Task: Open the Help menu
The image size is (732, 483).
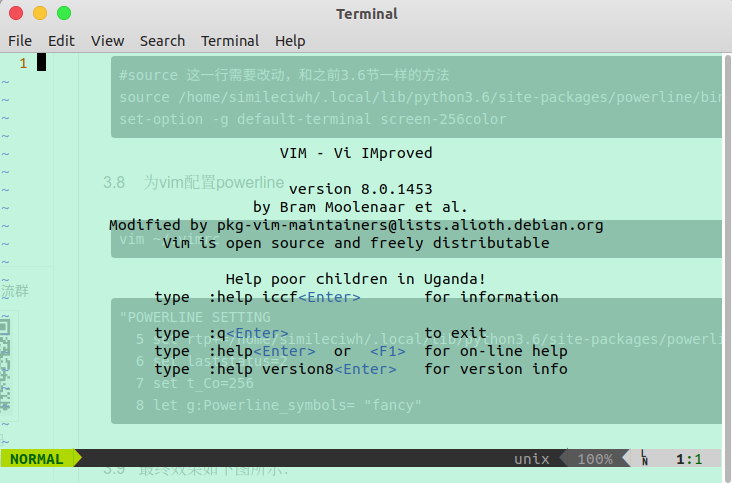Action: coord(290,41)
